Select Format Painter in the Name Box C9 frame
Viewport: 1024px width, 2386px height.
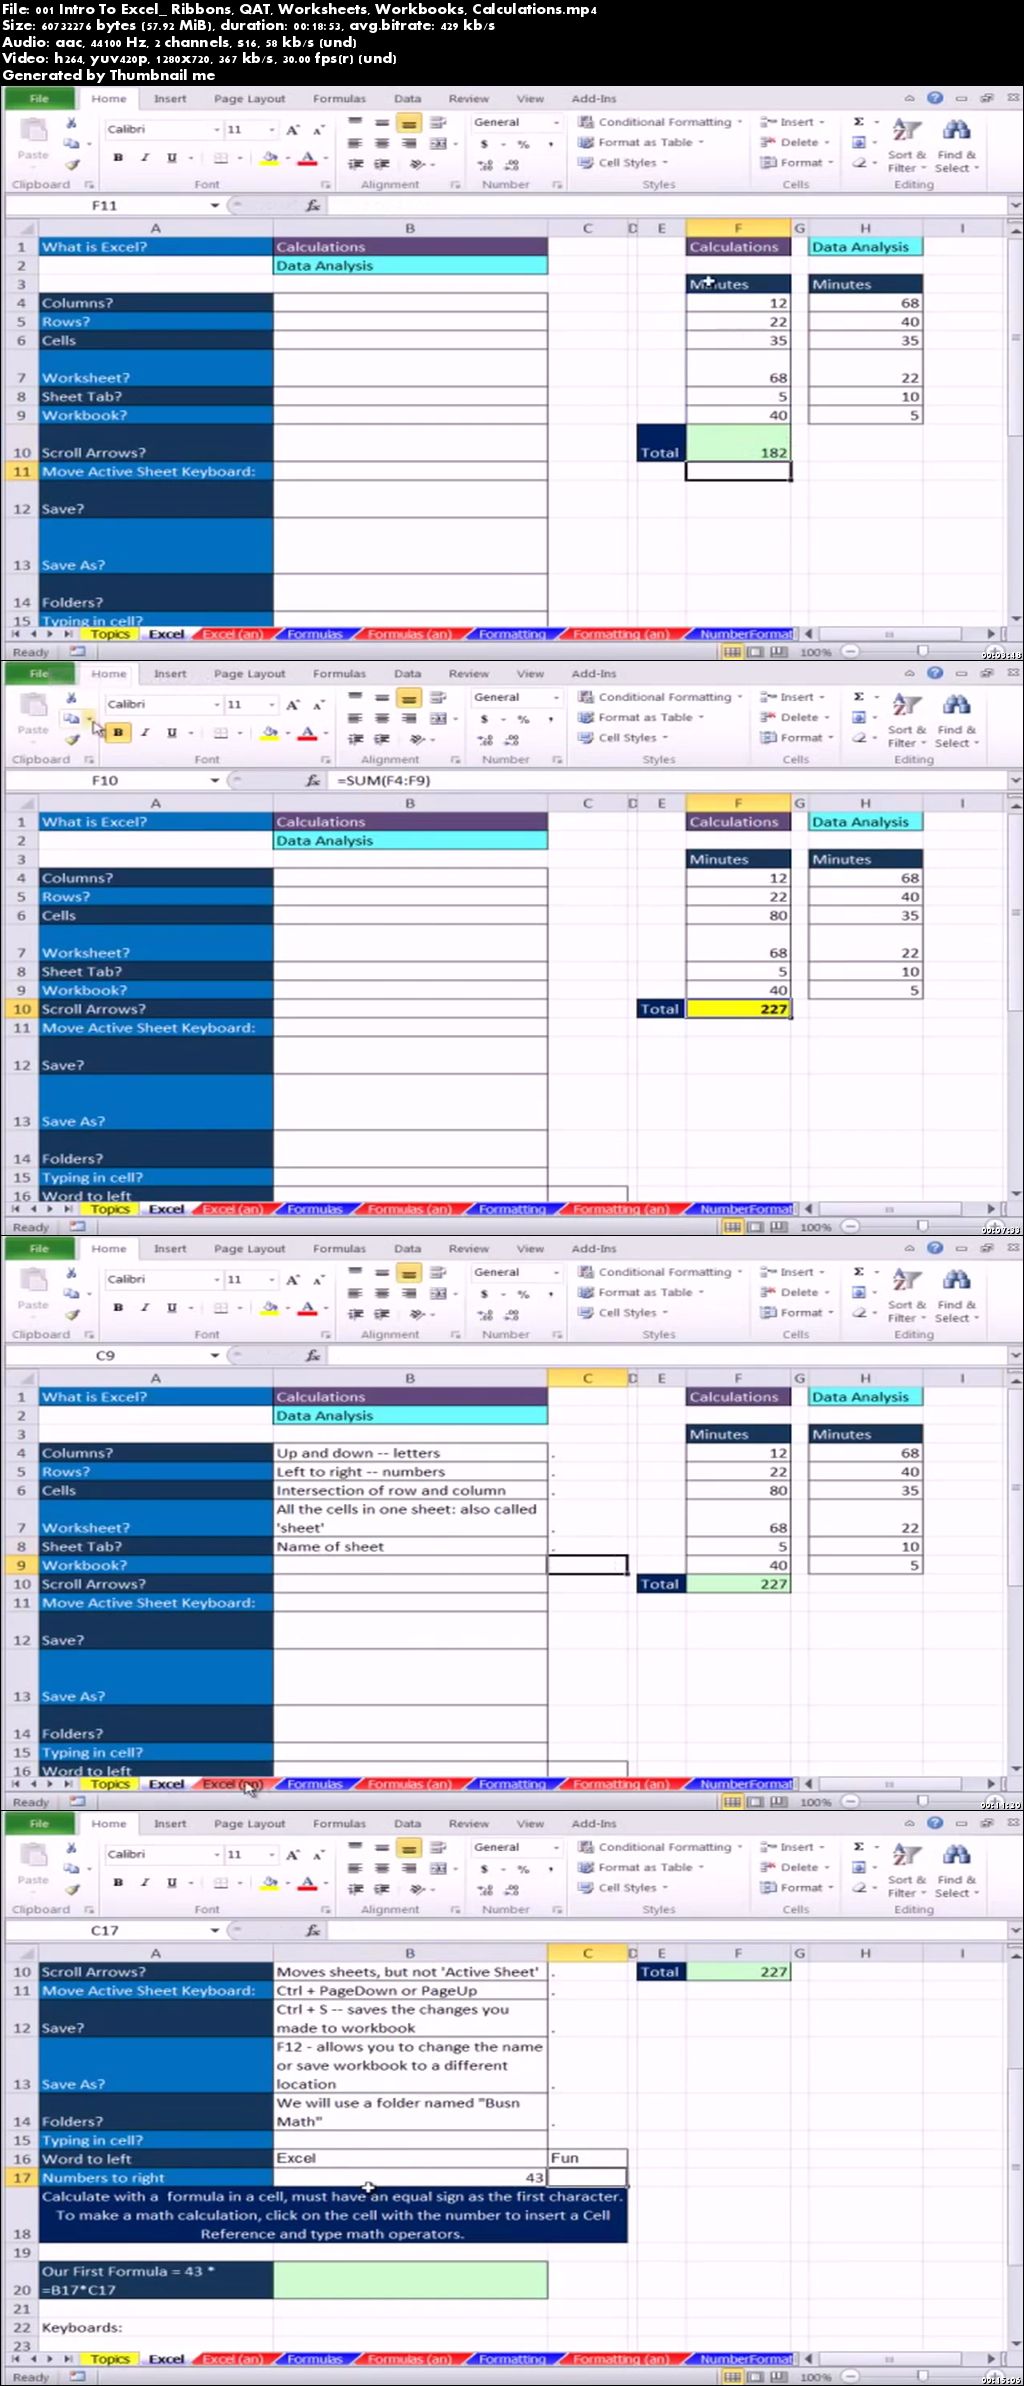(x=71, y=1315)
